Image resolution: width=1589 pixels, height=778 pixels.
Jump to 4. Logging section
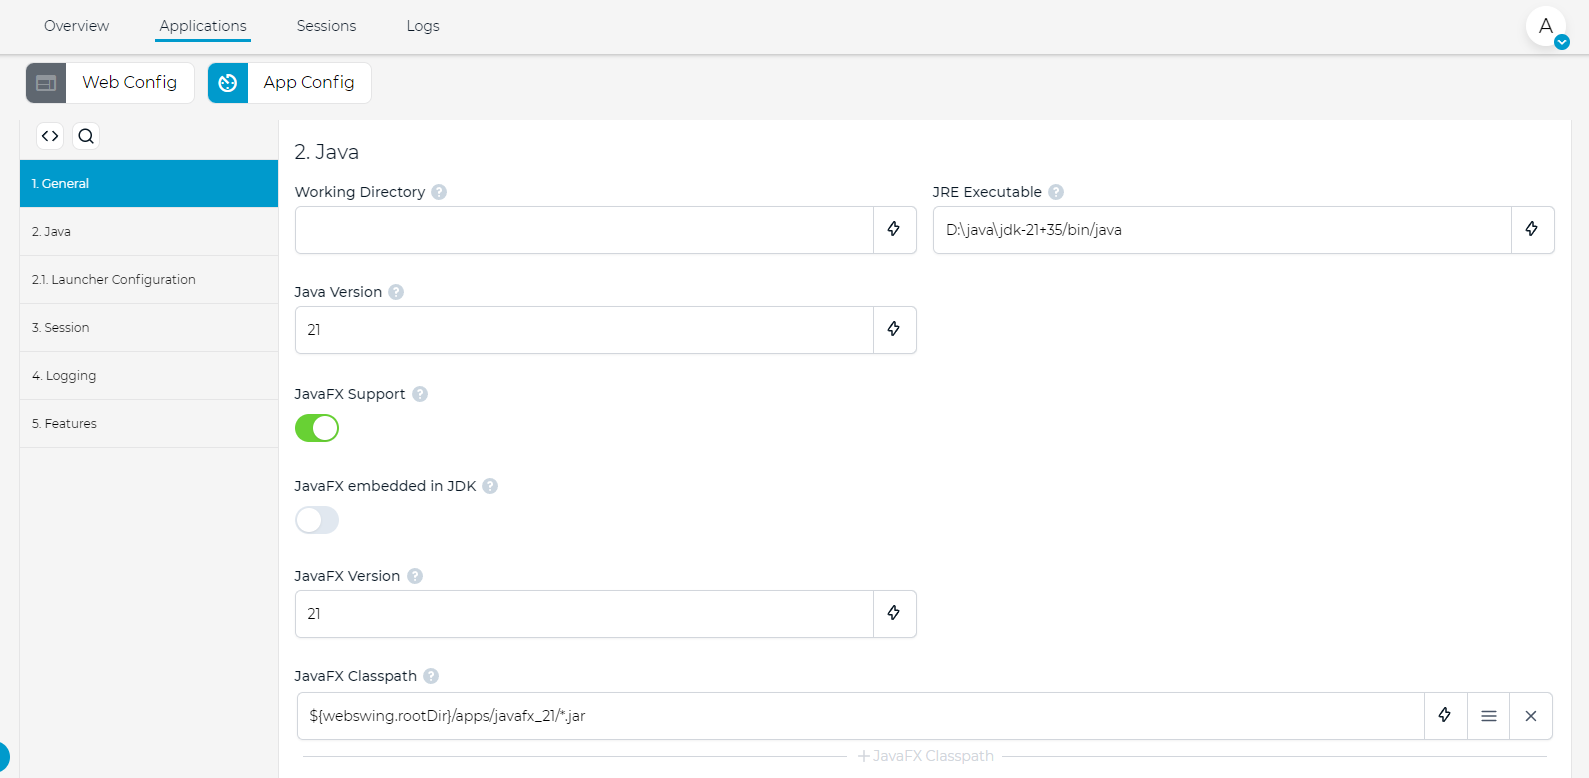[x=149, y=376]
